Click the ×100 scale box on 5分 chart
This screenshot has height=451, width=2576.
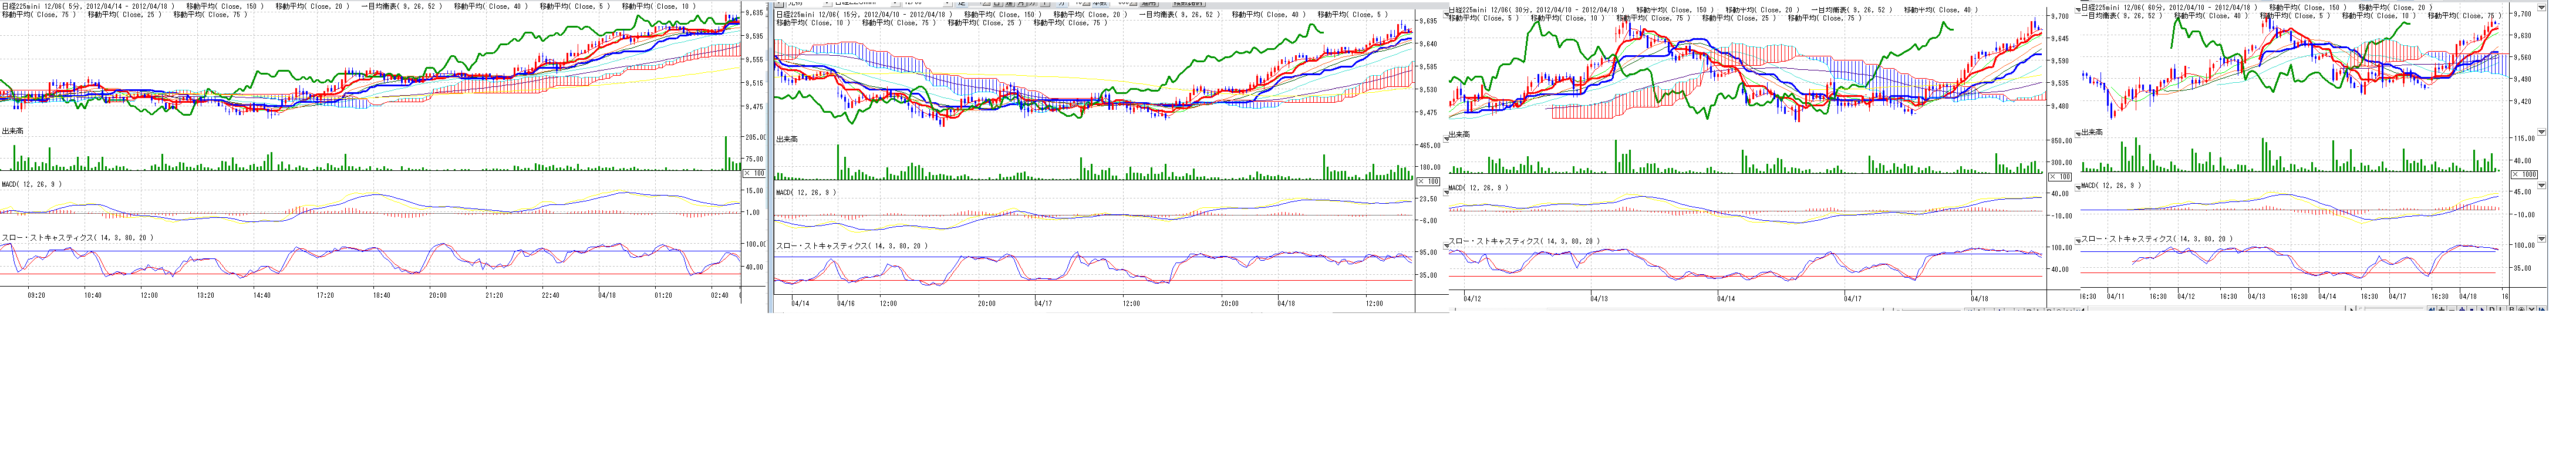click(754, 173)
